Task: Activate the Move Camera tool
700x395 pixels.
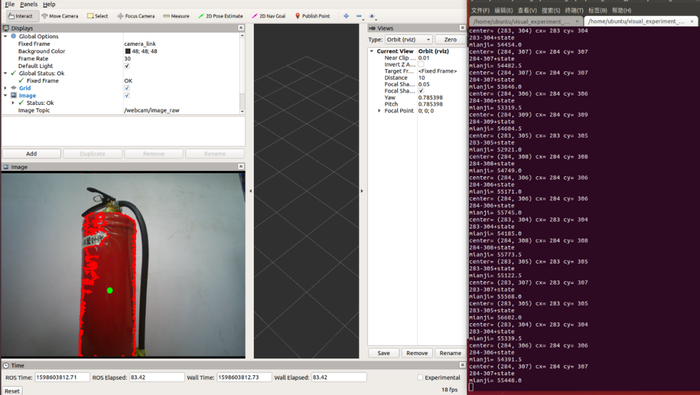Action: [x=60, y=16]
